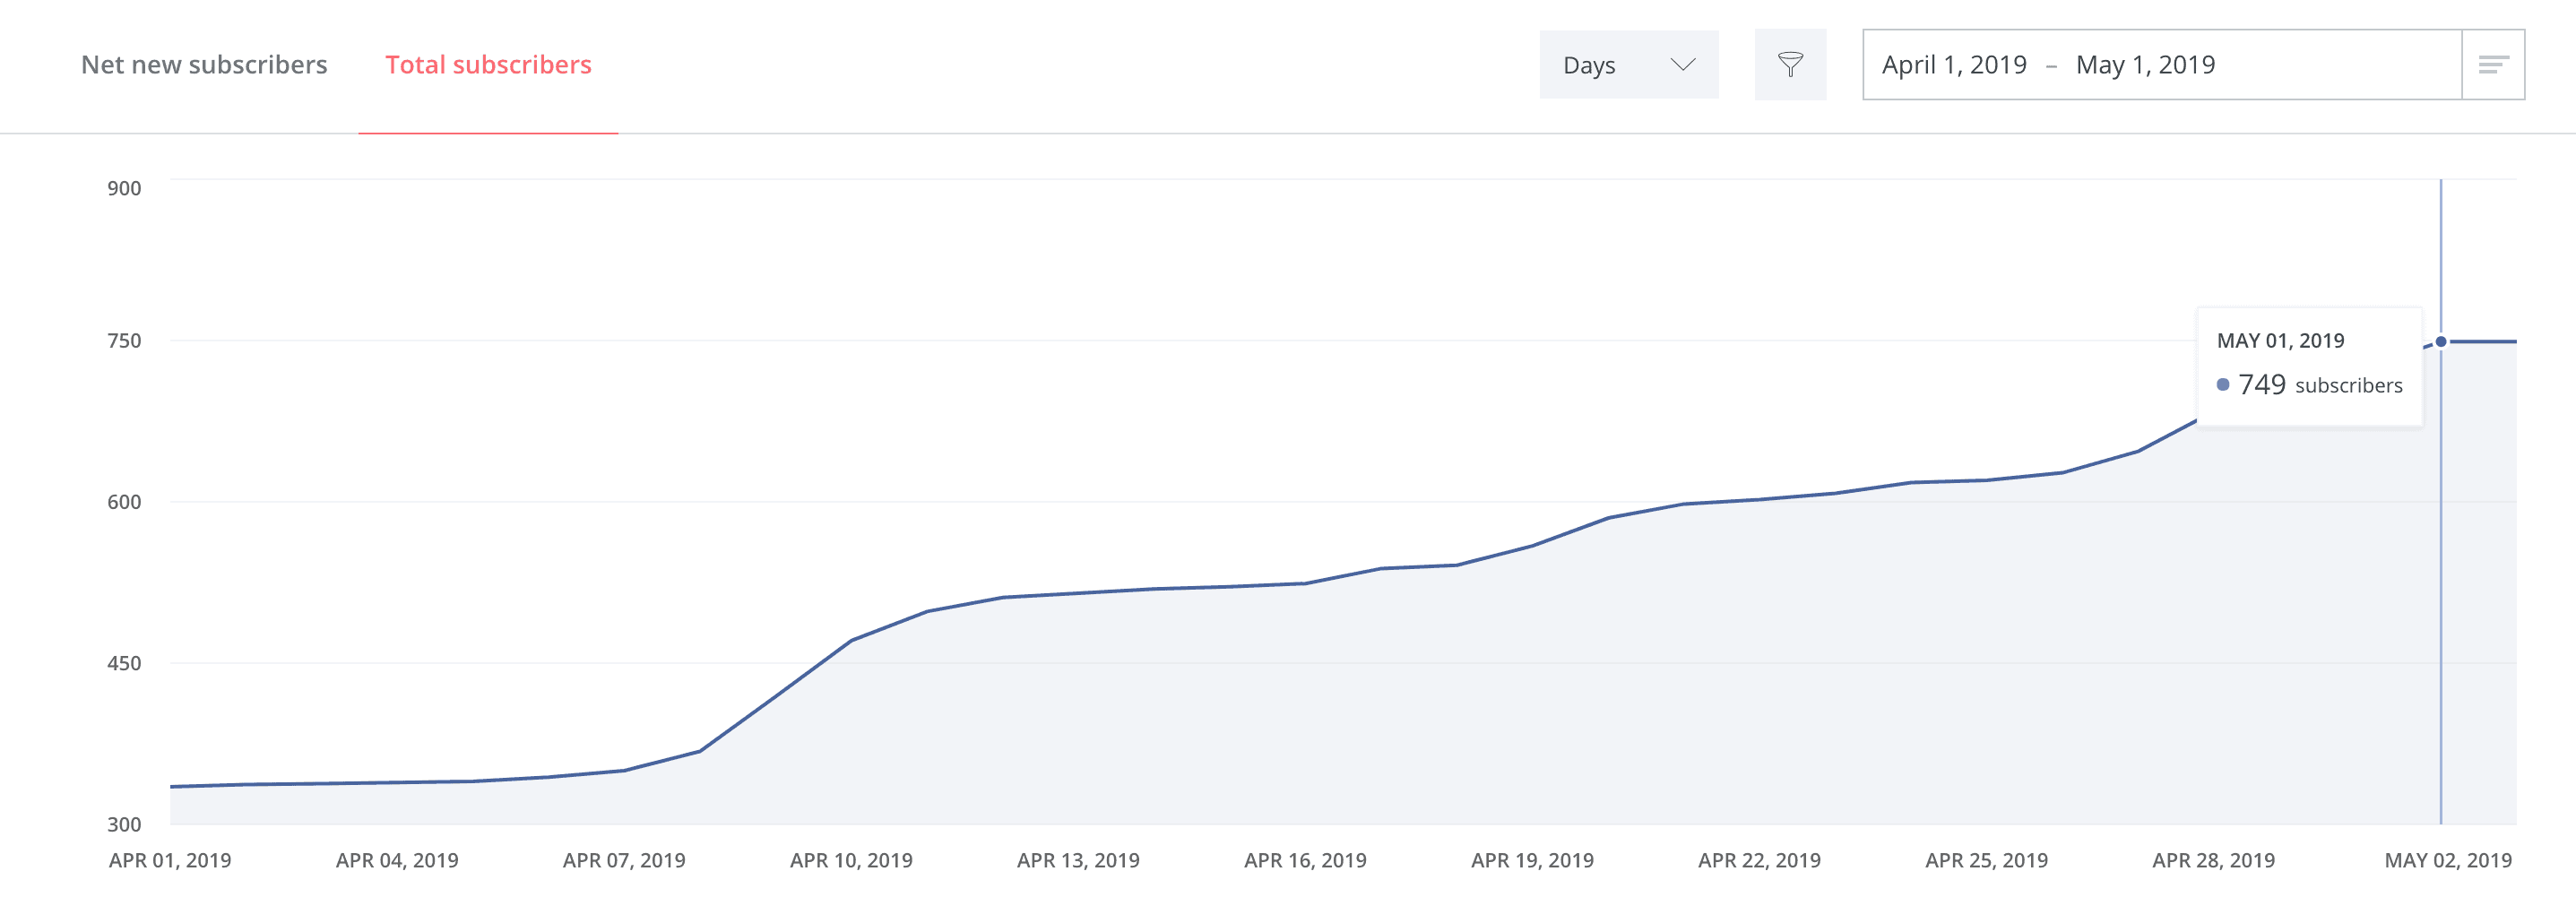Click the APR 28, 2019 axis label
The width and height of the screenshot is (2576, 923).
[2213, 860]
